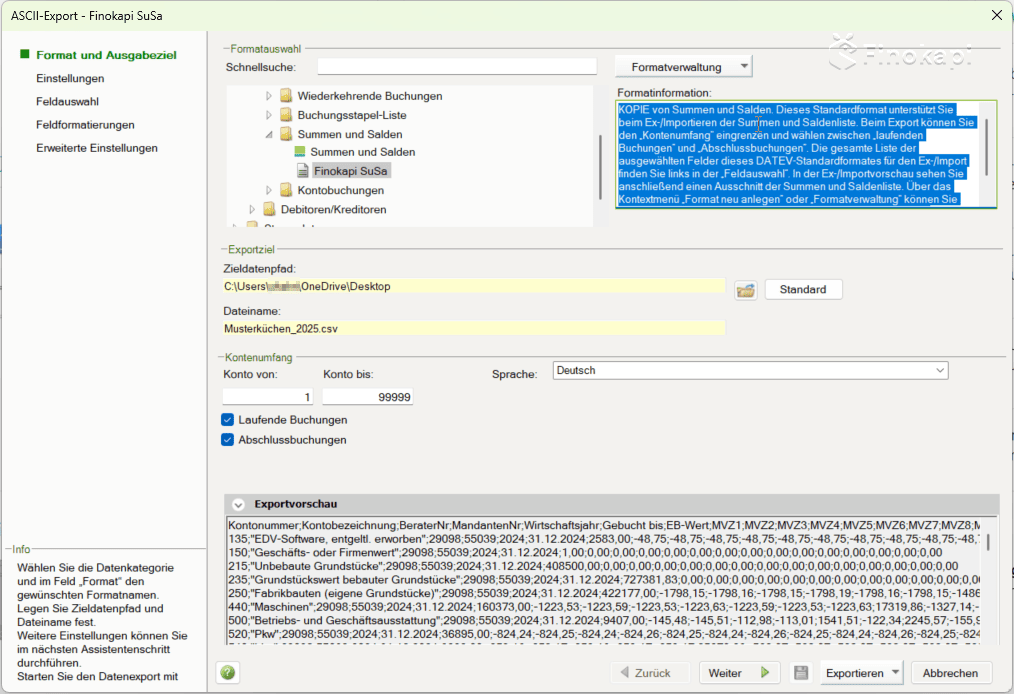Click the Abbrechen button
1014x694 pixels.
pos(950,673)
